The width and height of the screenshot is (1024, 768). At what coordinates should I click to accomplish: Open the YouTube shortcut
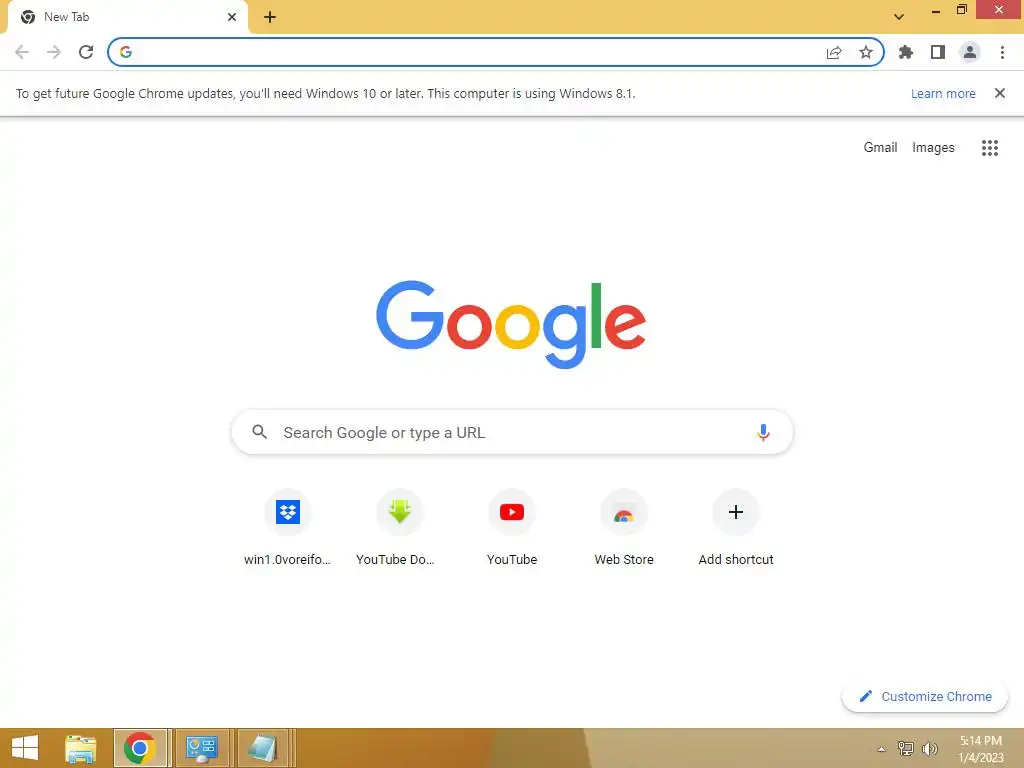pos(512,528)
